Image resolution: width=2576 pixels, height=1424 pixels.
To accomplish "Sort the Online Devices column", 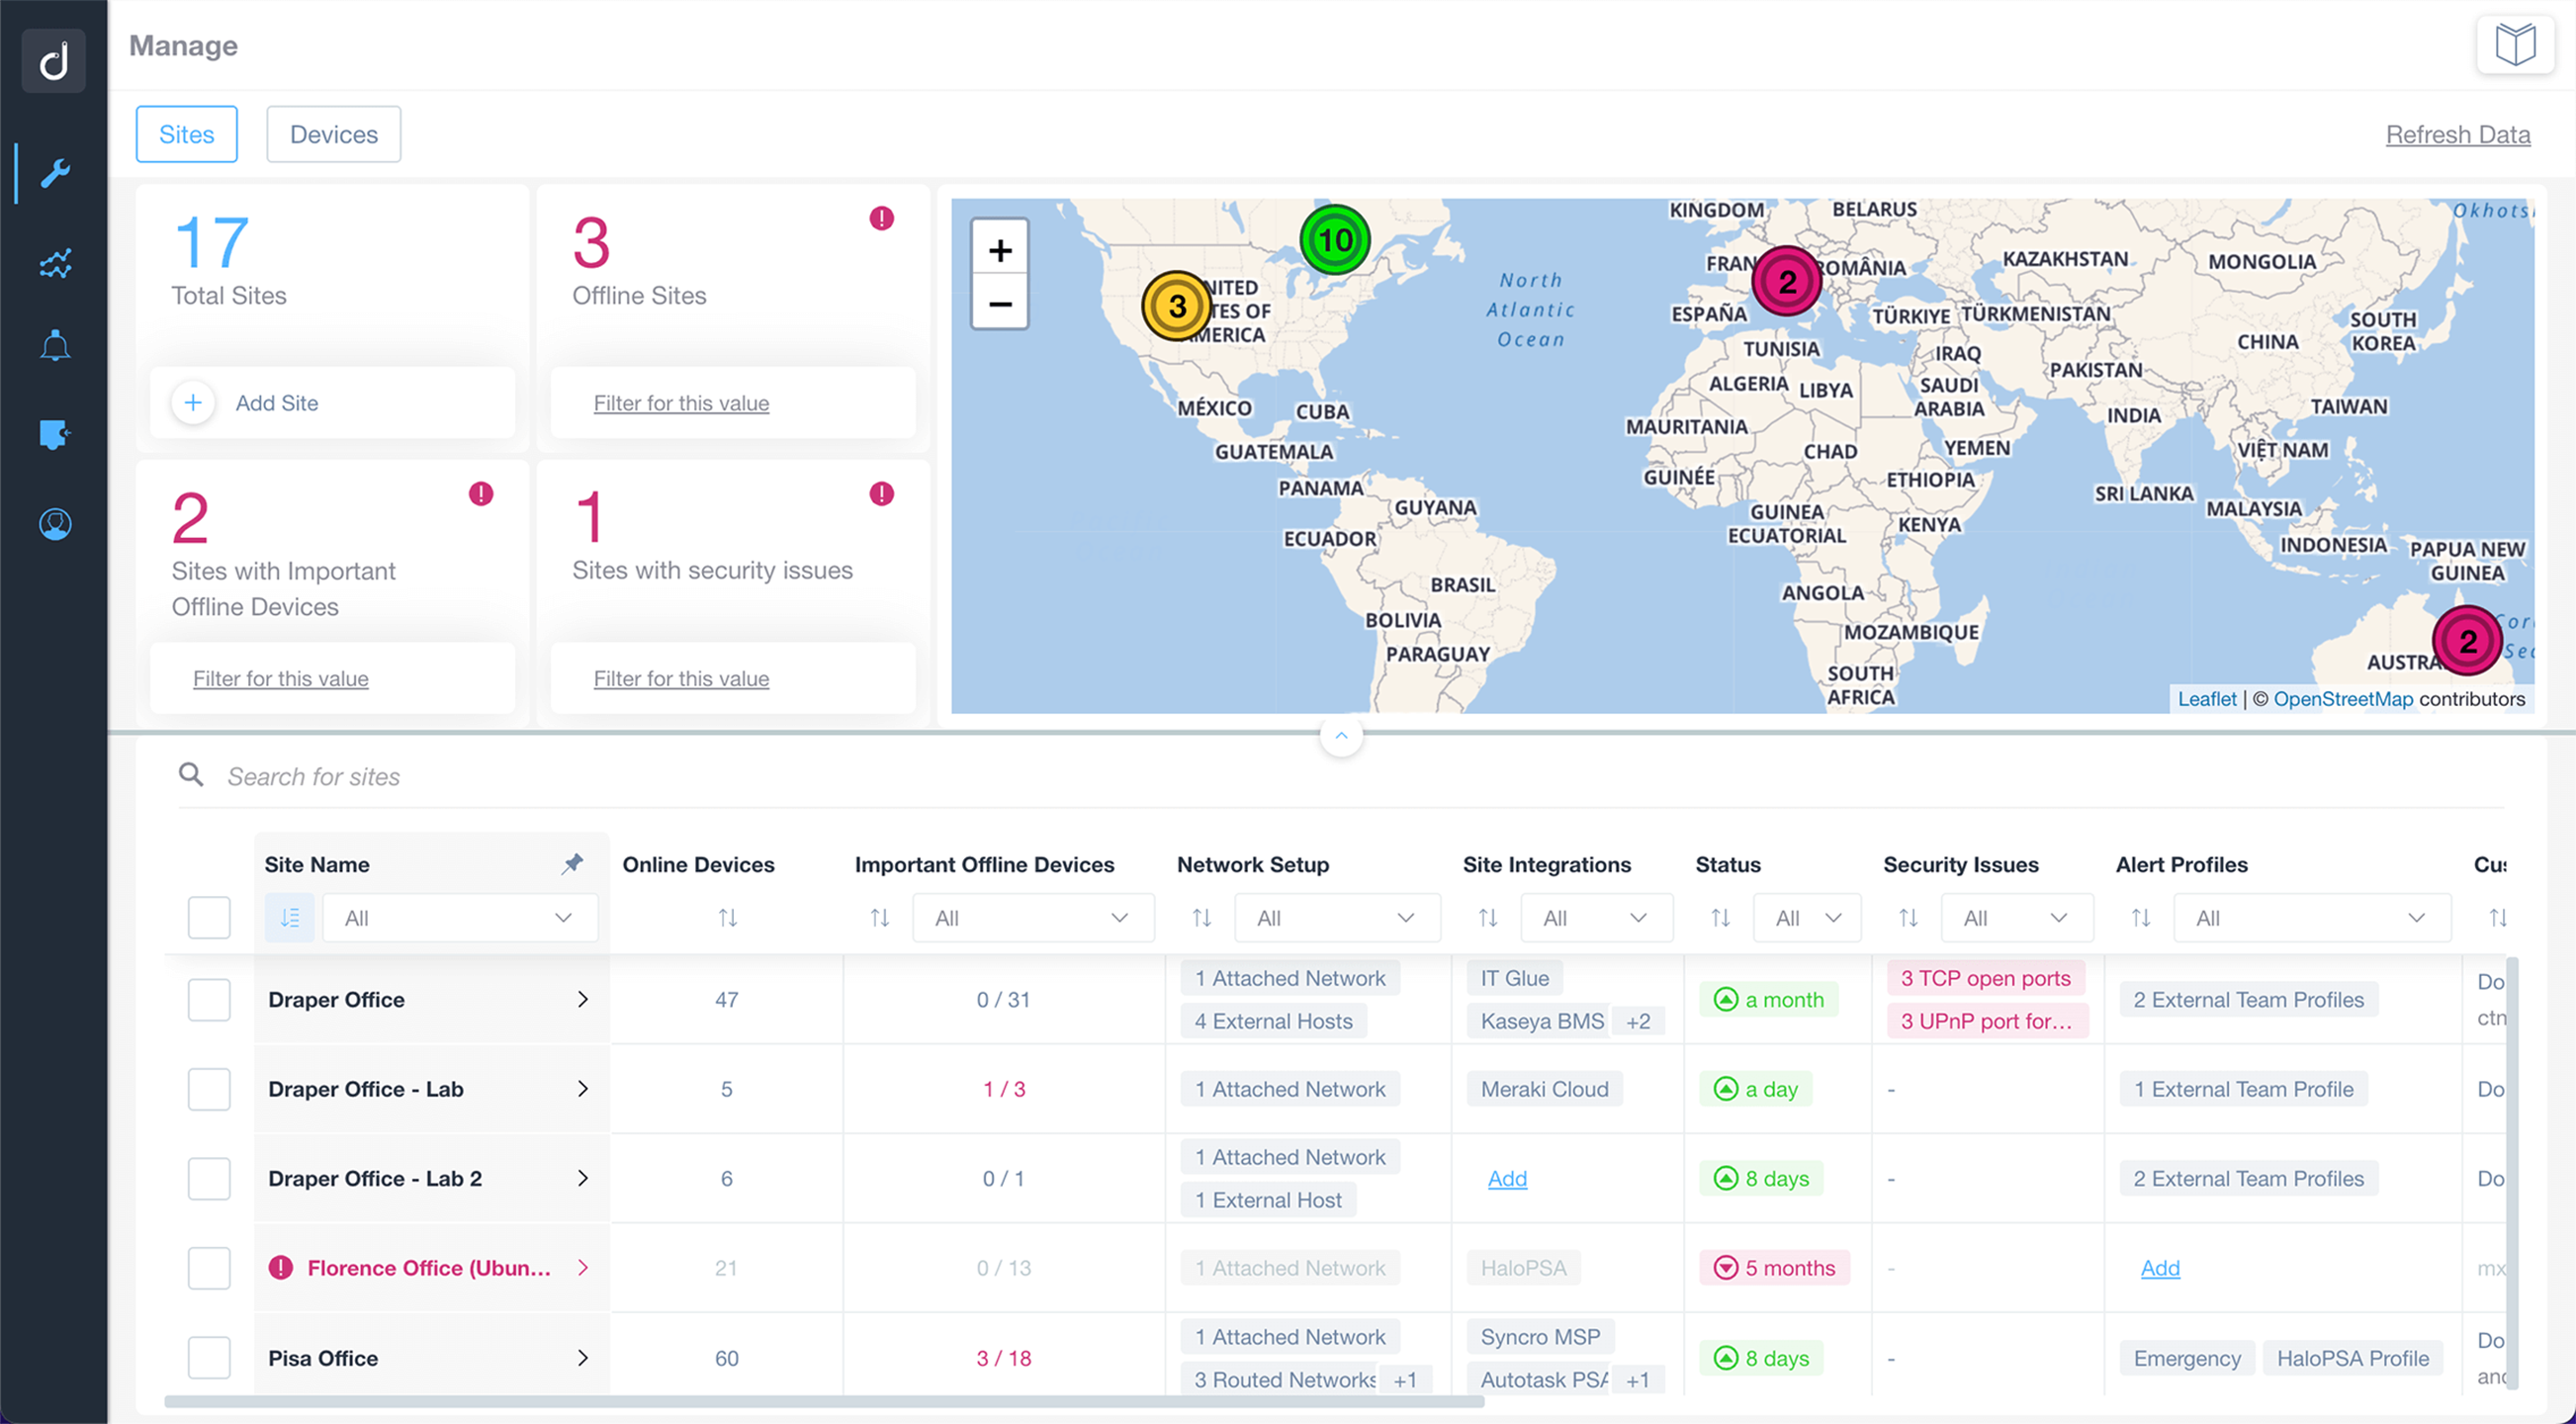I will tap(727, 917).
